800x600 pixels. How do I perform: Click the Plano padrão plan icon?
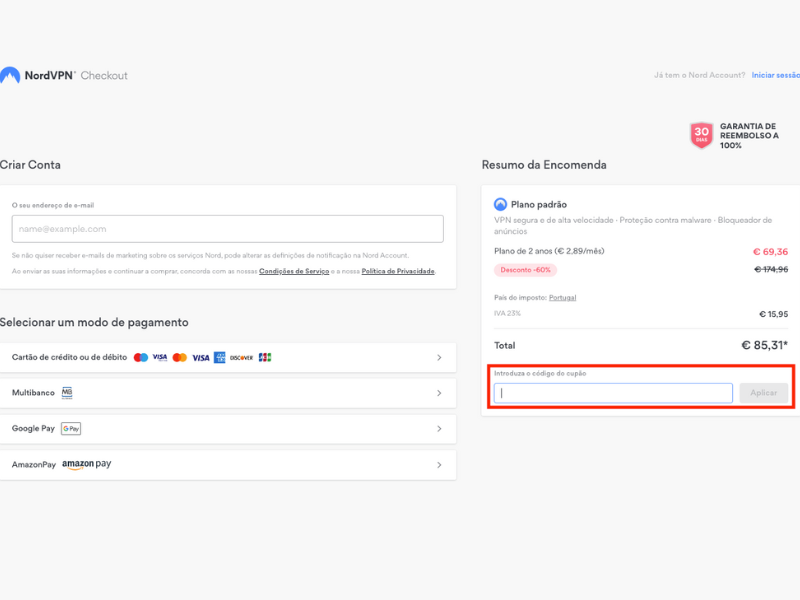coord(500,205)
